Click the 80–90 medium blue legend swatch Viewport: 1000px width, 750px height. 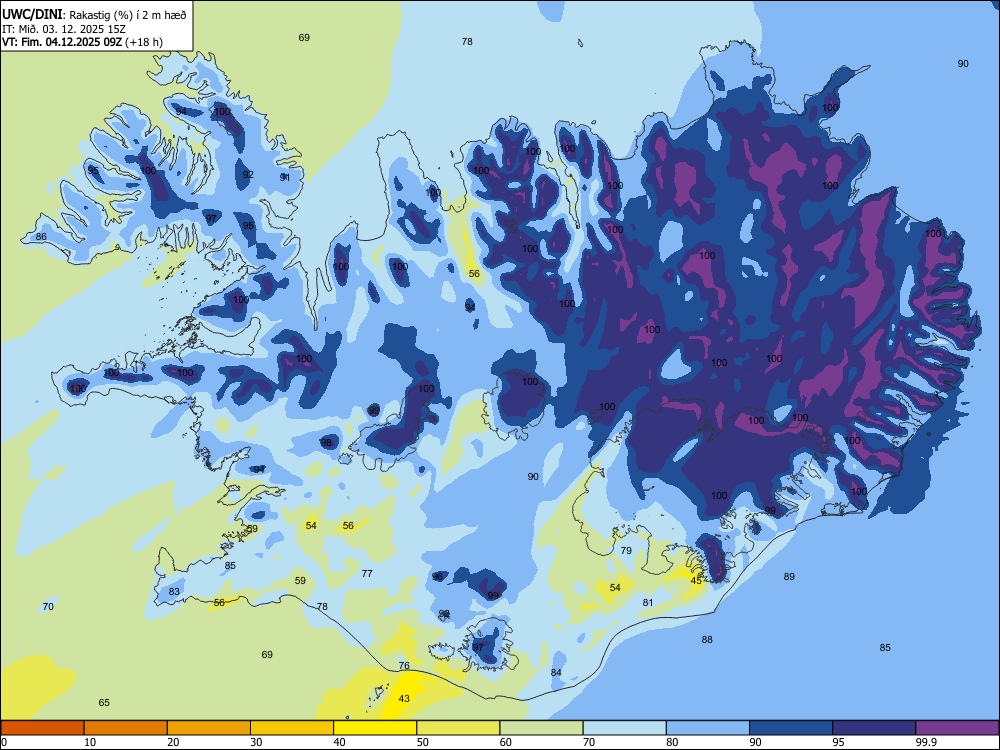(708, 728)
